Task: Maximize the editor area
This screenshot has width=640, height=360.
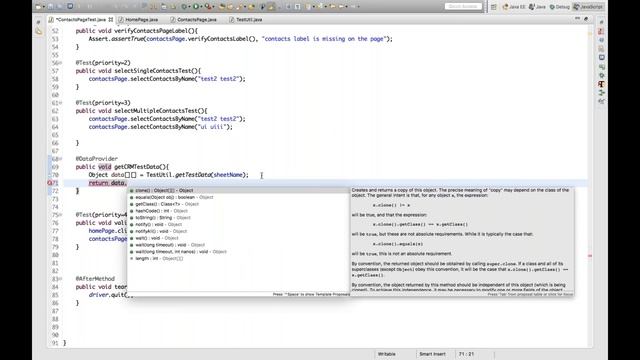Action: coord(586,19)
